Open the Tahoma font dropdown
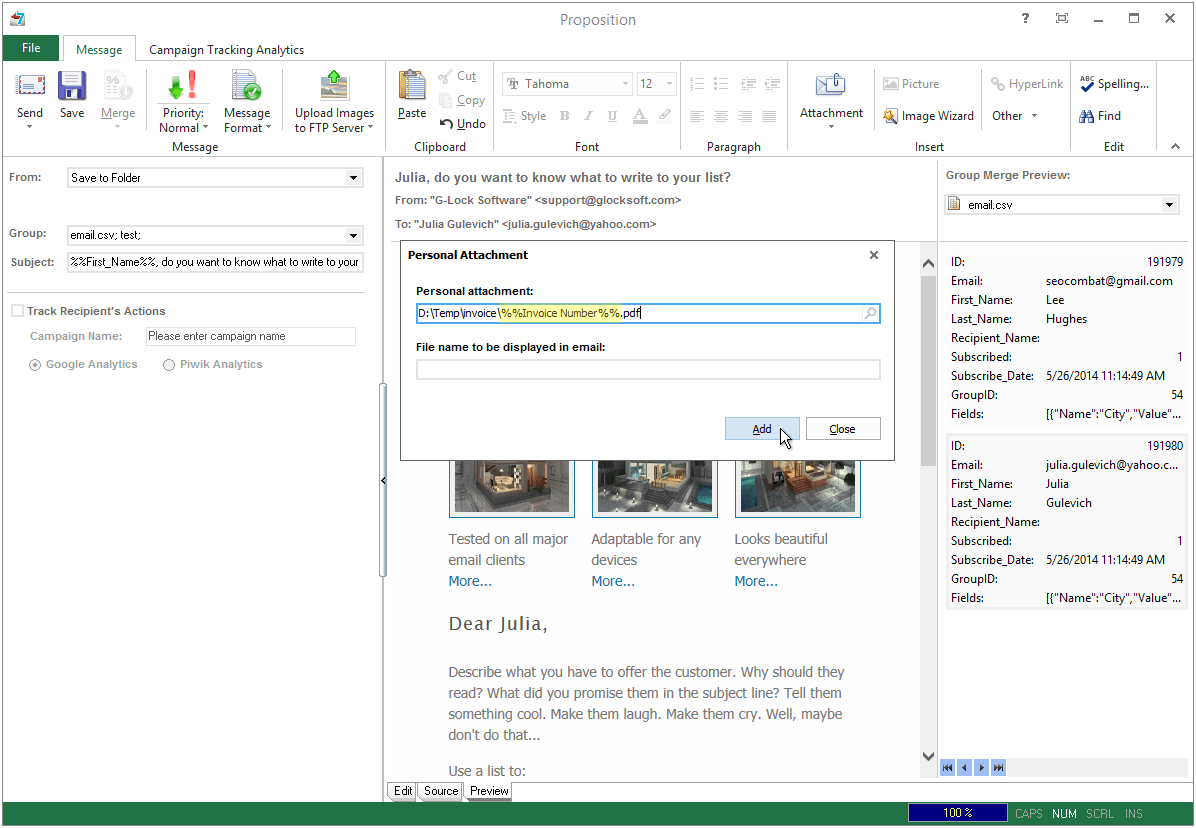 (625, 84)
